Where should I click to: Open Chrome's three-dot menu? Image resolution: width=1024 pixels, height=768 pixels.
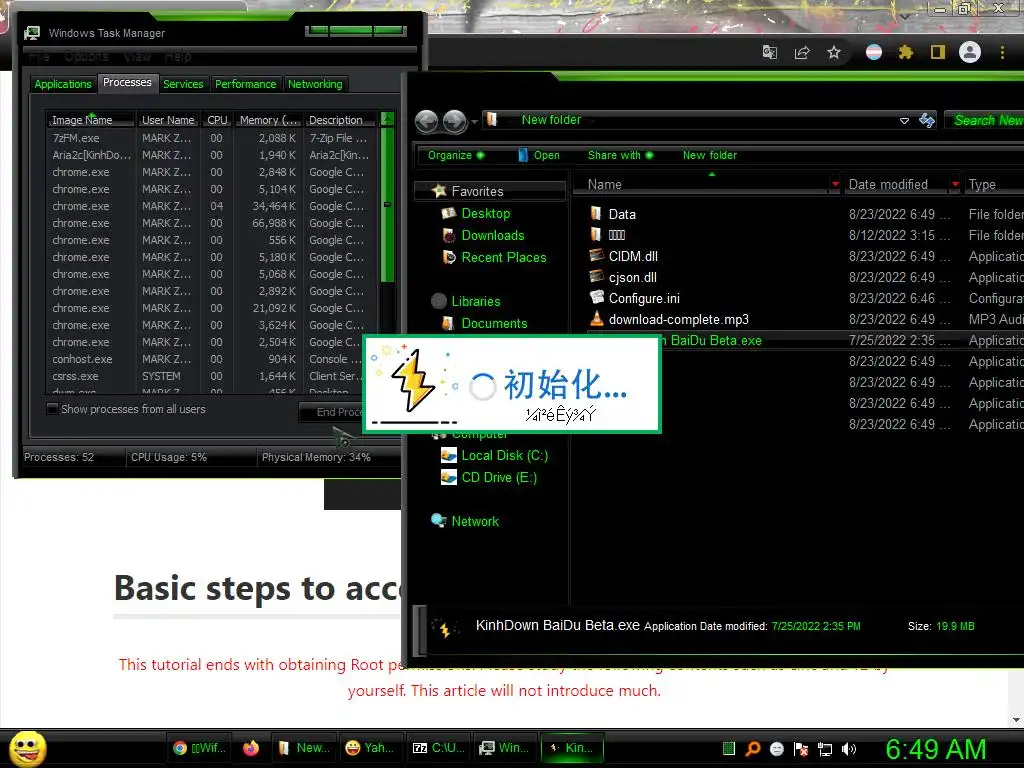tap(1002, 52)
